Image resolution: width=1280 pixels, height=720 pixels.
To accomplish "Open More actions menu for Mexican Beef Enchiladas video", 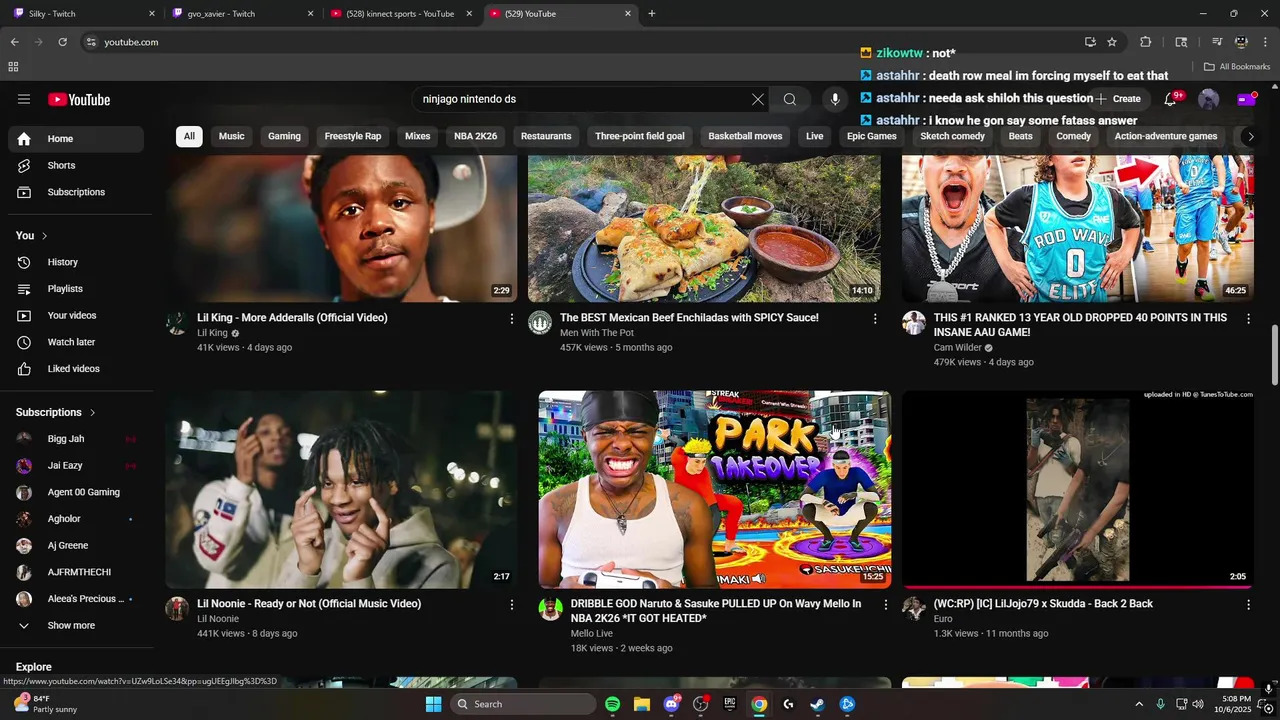I will tap(875, 318).
